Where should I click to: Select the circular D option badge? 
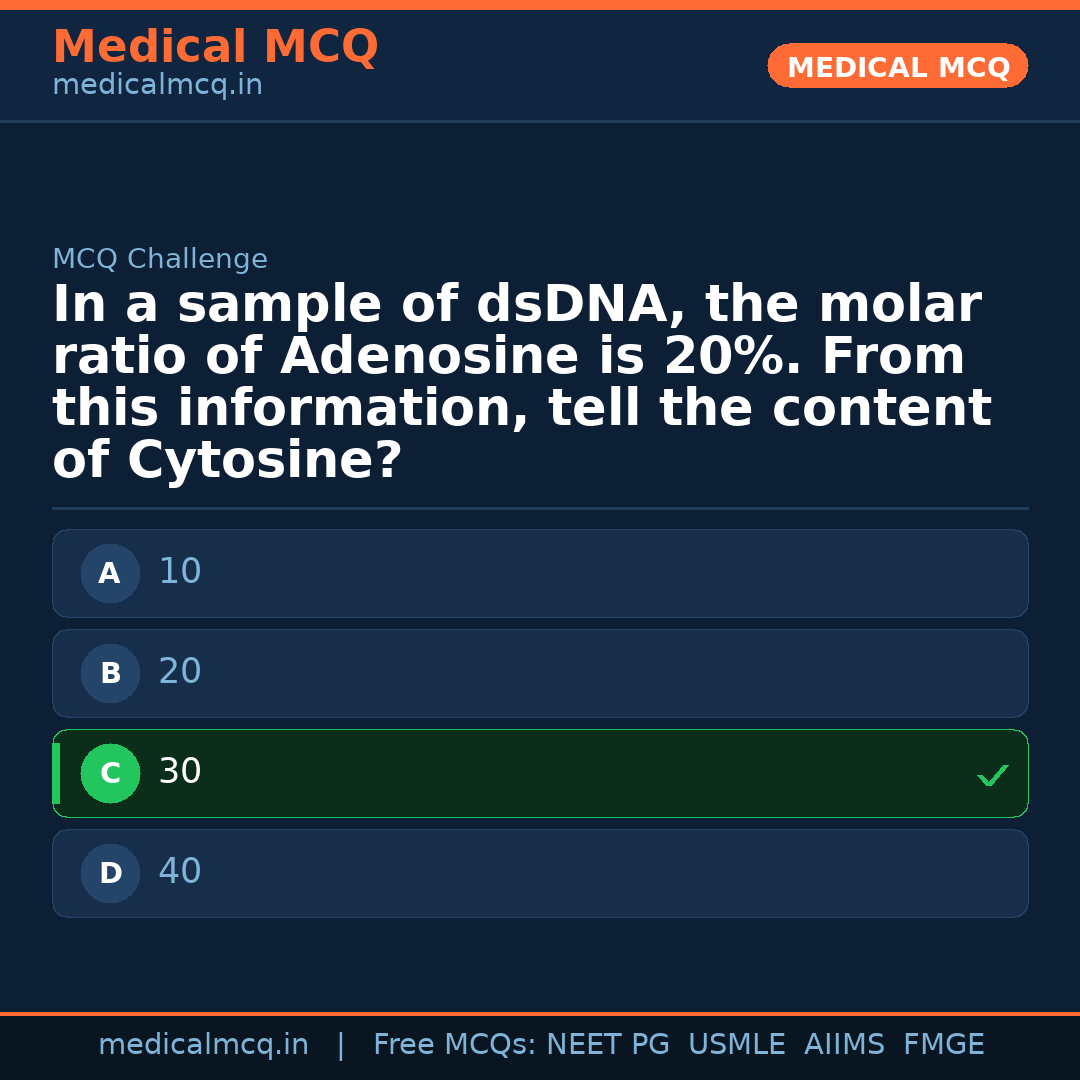pos(110,874)
